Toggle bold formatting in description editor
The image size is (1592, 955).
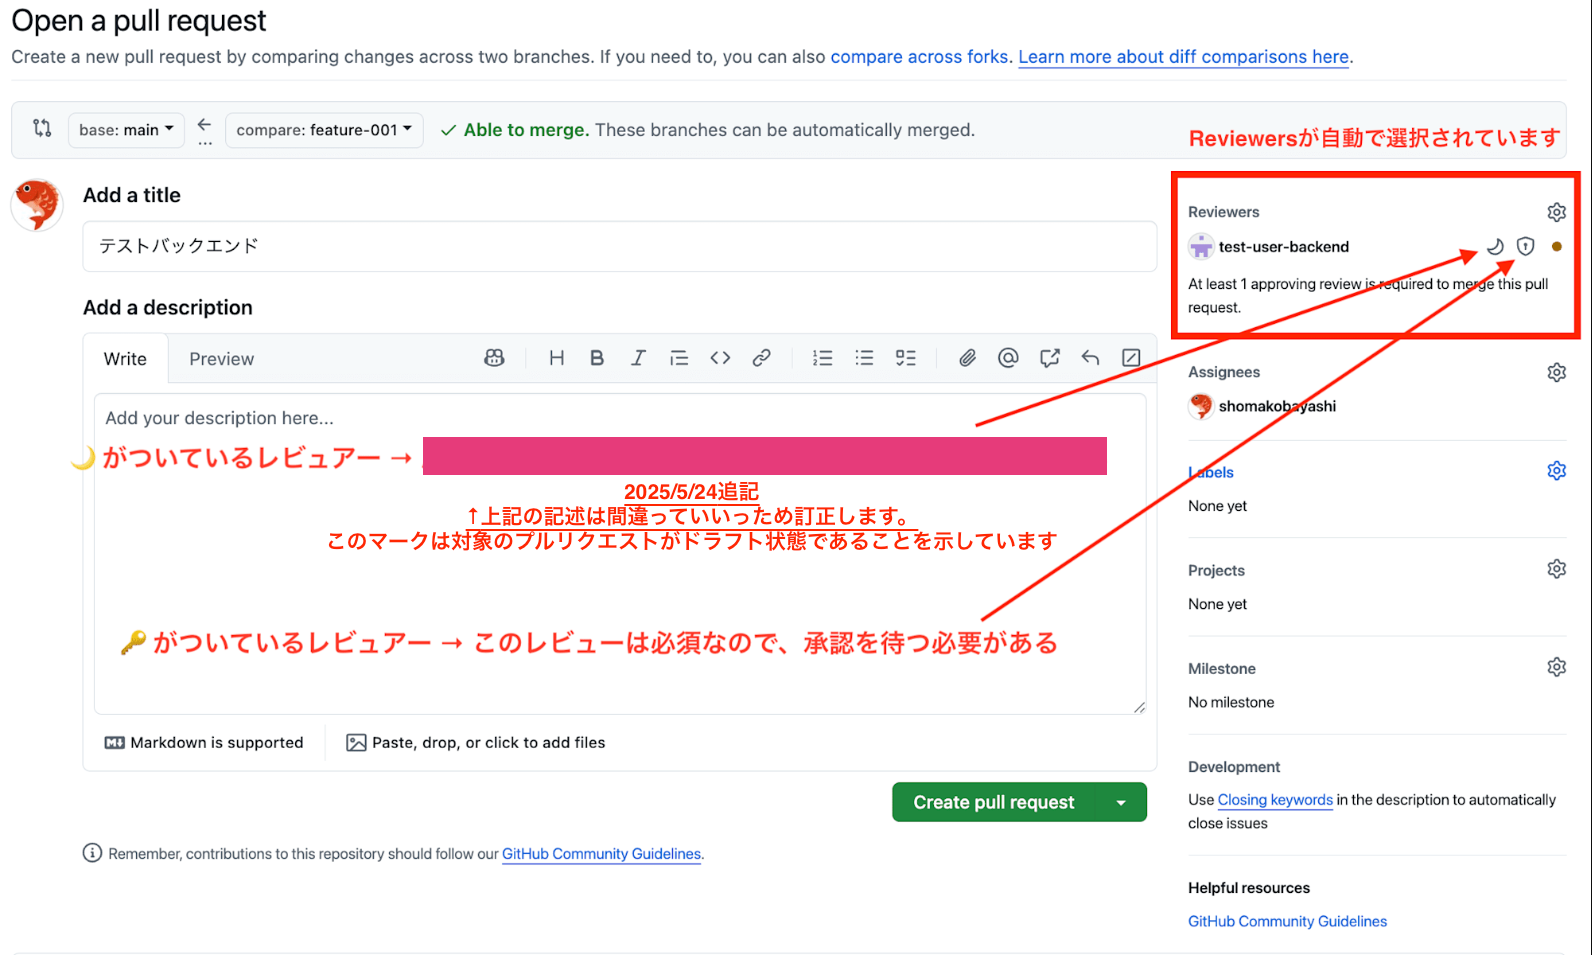coord(597,358)
